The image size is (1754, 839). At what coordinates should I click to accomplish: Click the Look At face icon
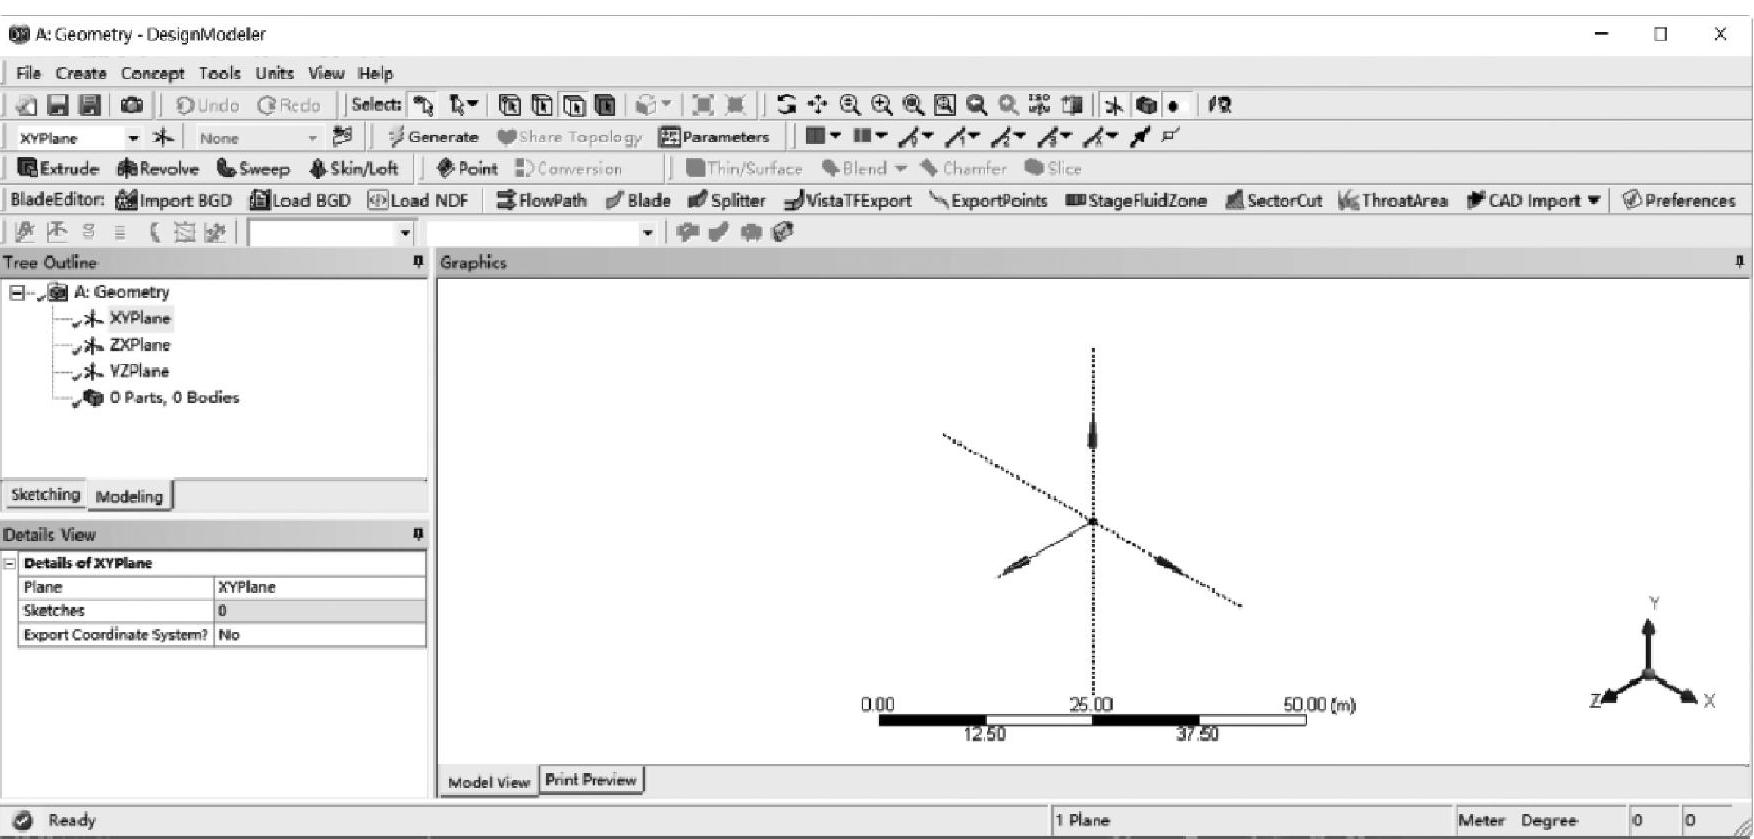(1220, 105)
